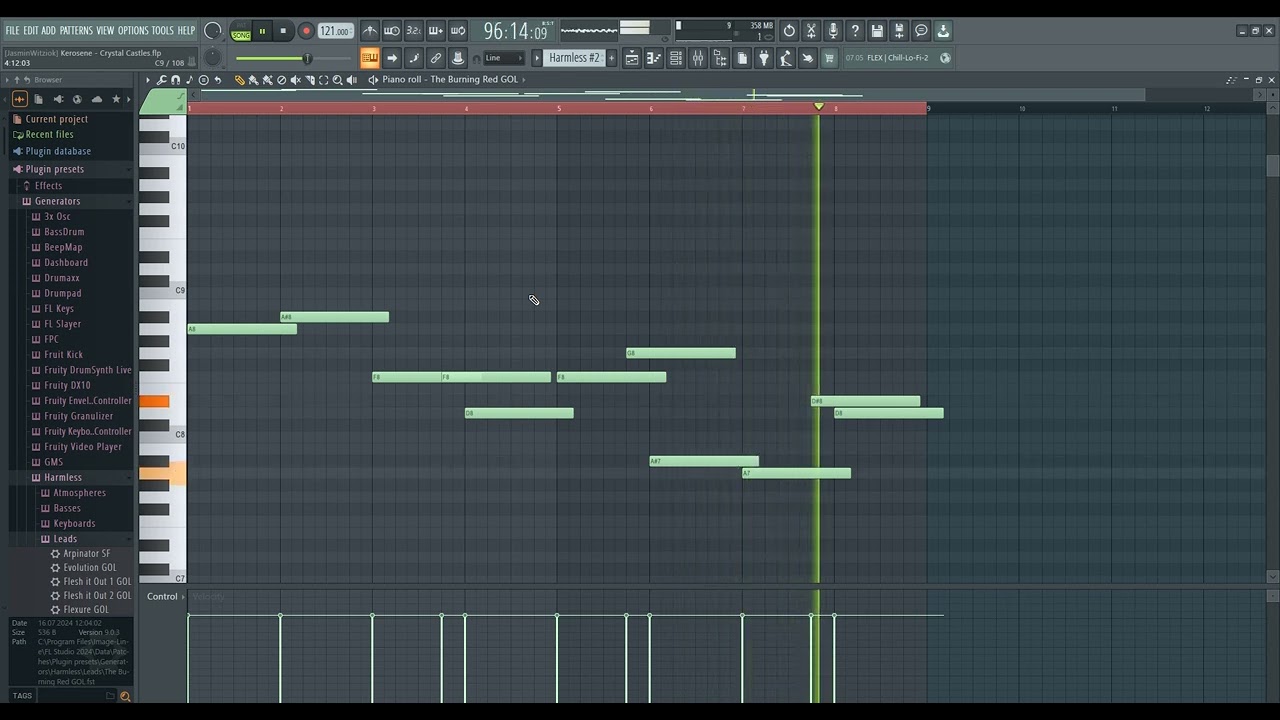This screenshot has height=720, width=1280.
Task: Toggle the wait for input countdown icon
Action: tap(392, 31)
